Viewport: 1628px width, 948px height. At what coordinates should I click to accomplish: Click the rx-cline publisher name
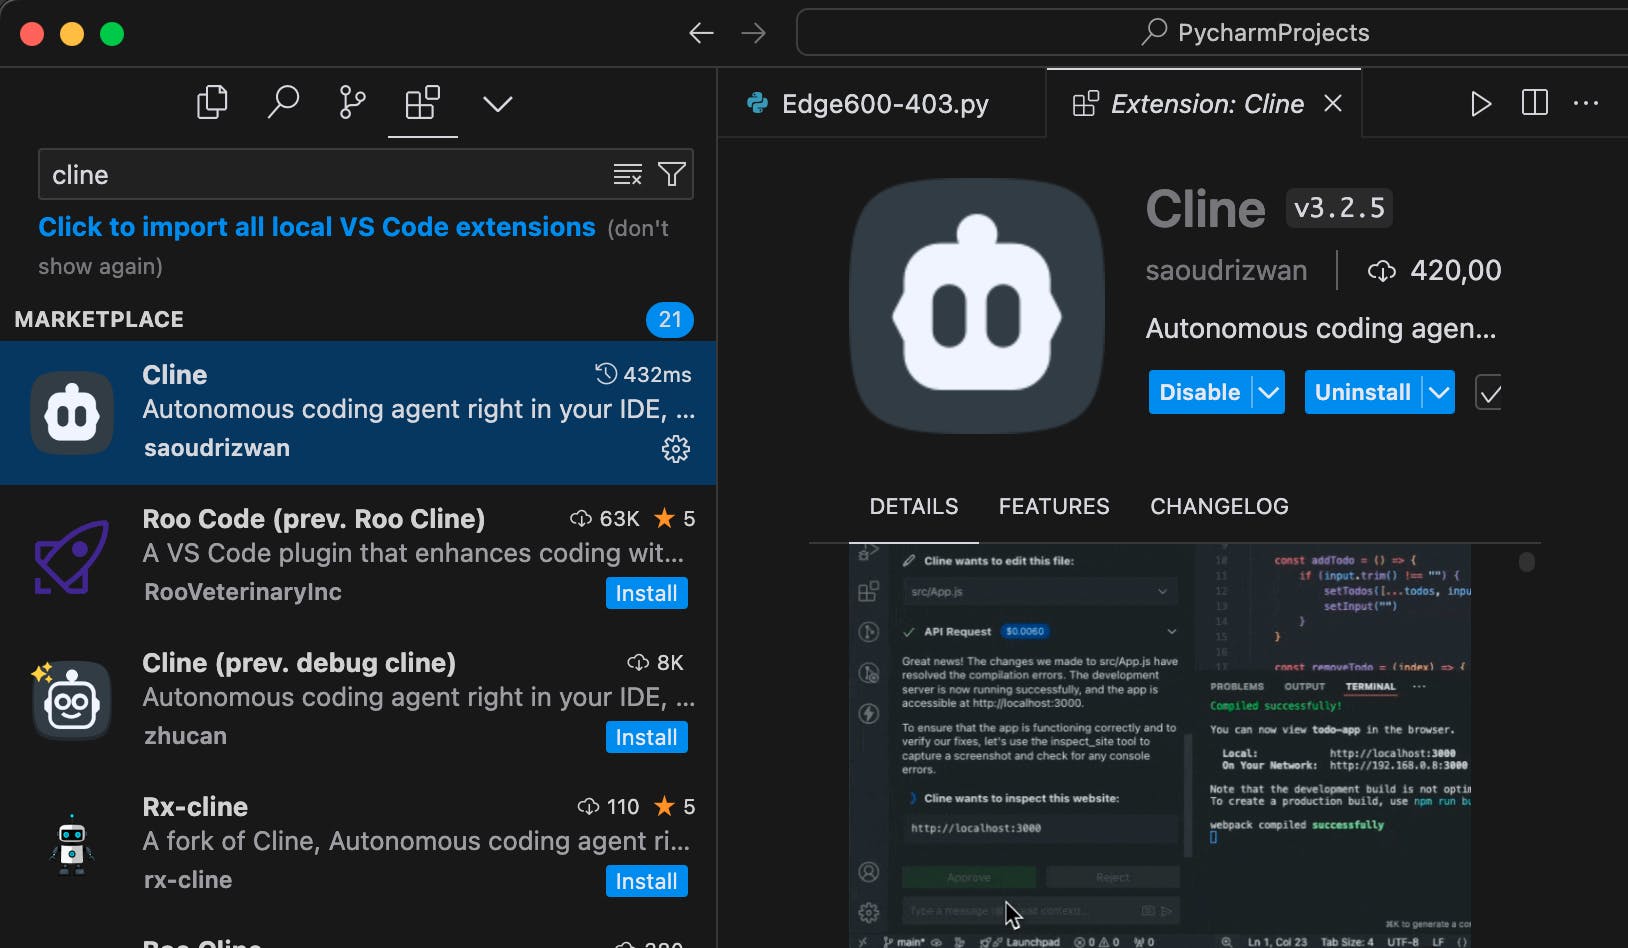tap(188, 880)
